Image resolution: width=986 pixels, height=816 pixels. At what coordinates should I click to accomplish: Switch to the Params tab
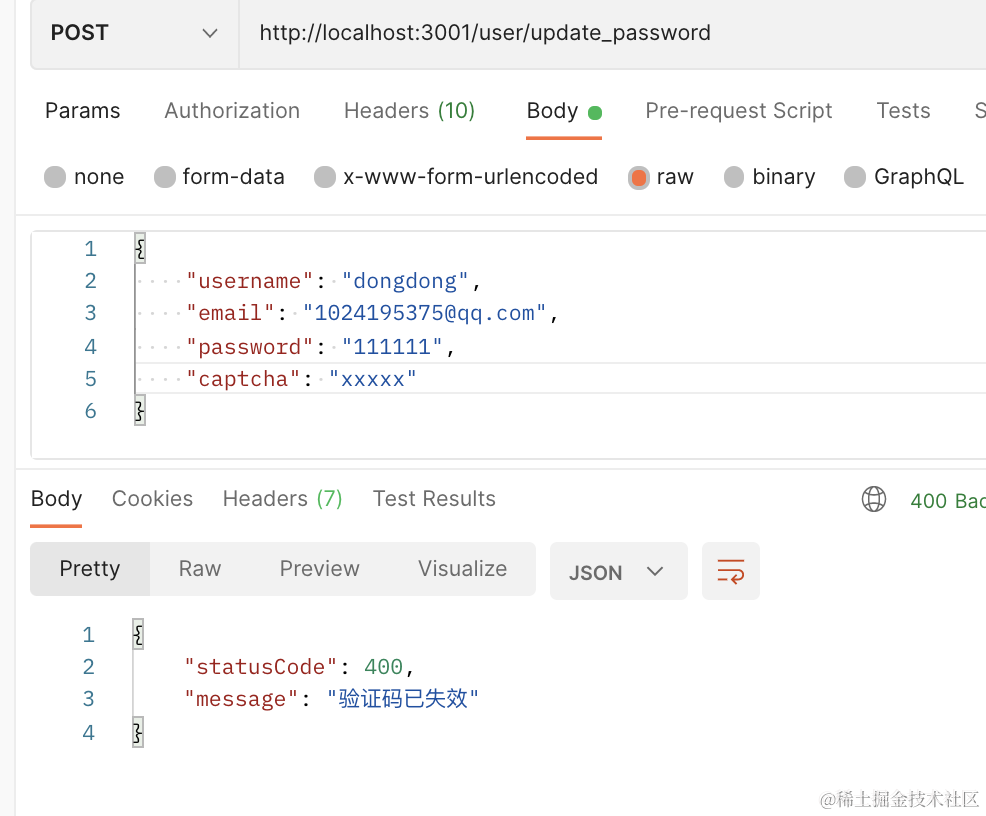point(83,111)
